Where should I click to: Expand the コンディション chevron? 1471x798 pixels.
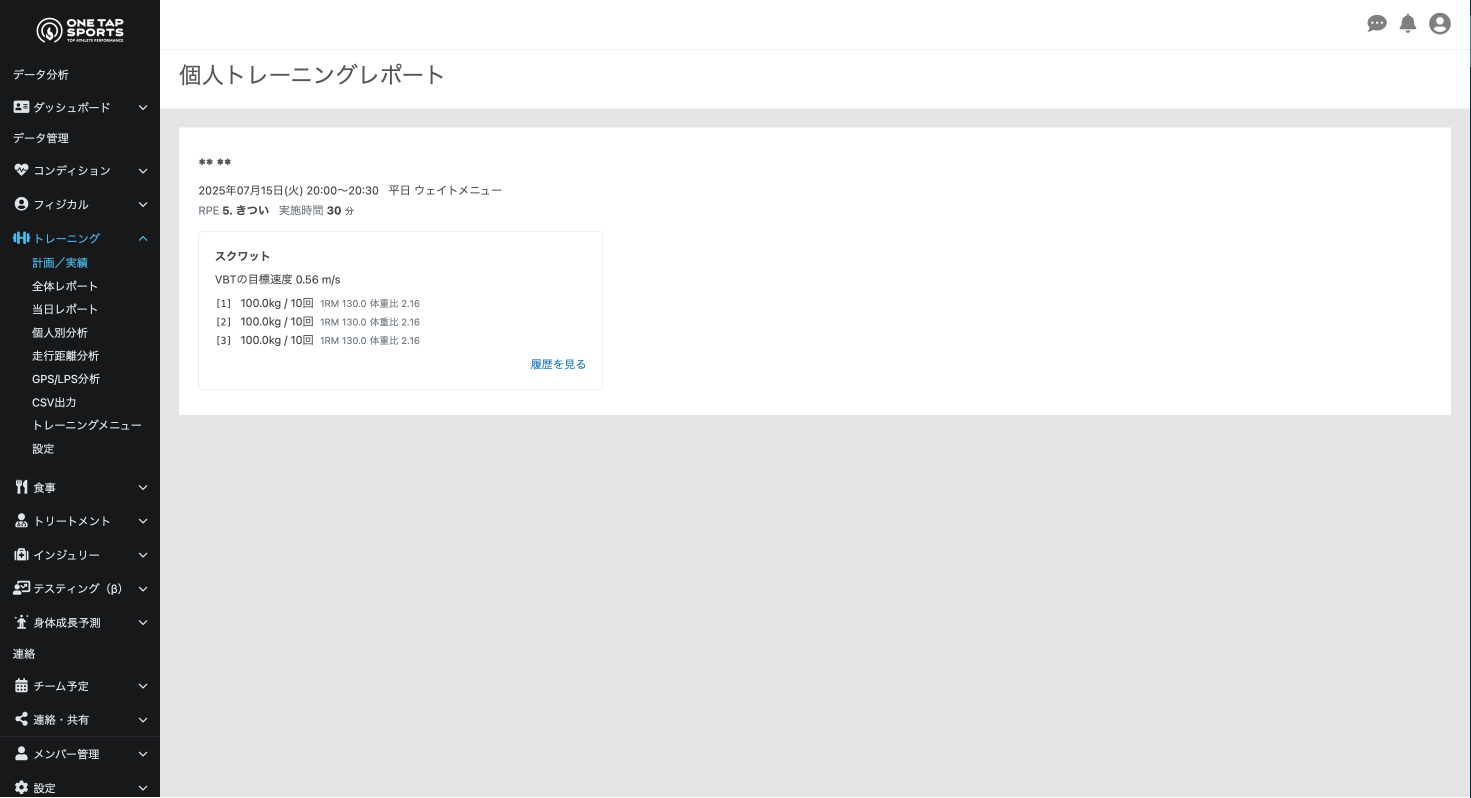click(143, 171)
